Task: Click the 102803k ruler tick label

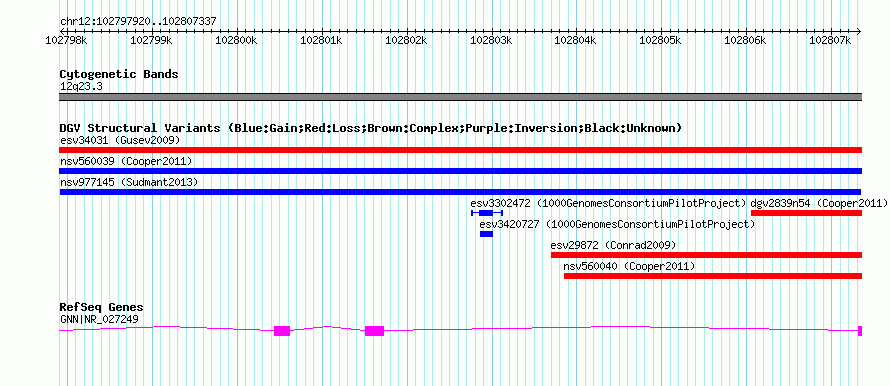Action: [x=490, y=40]
